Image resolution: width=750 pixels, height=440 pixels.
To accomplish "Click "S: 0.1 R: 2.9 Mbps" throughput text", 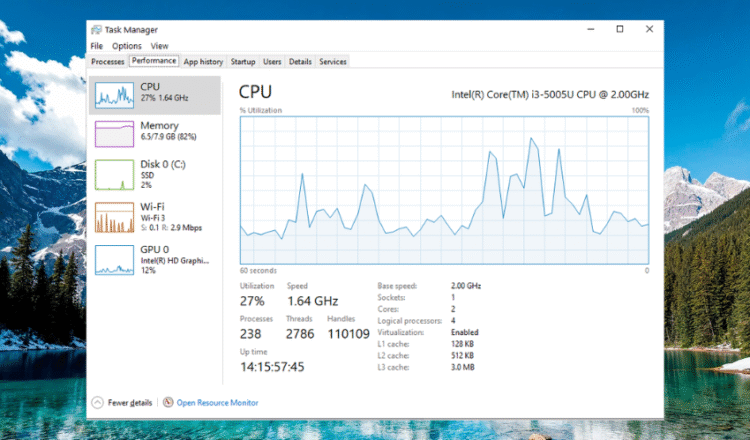I will click(x=171, y=228).
